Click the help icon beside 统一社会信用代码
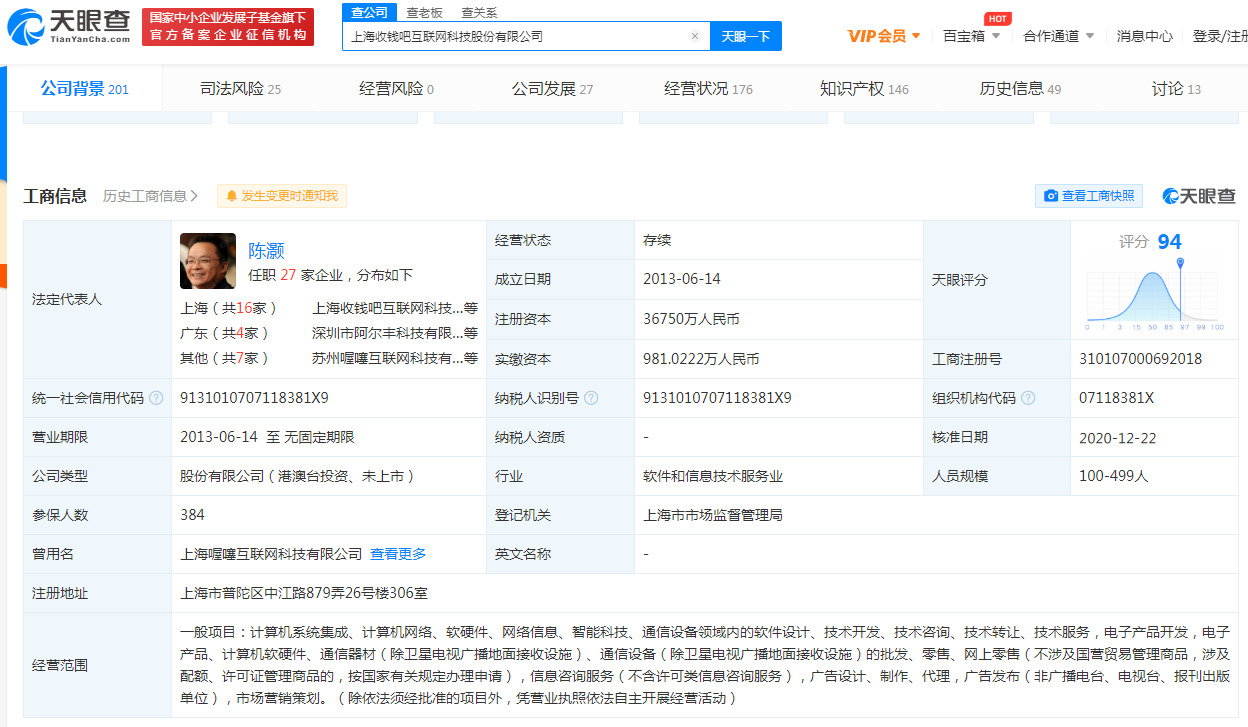1248x727 pixels. pos(156,398)
